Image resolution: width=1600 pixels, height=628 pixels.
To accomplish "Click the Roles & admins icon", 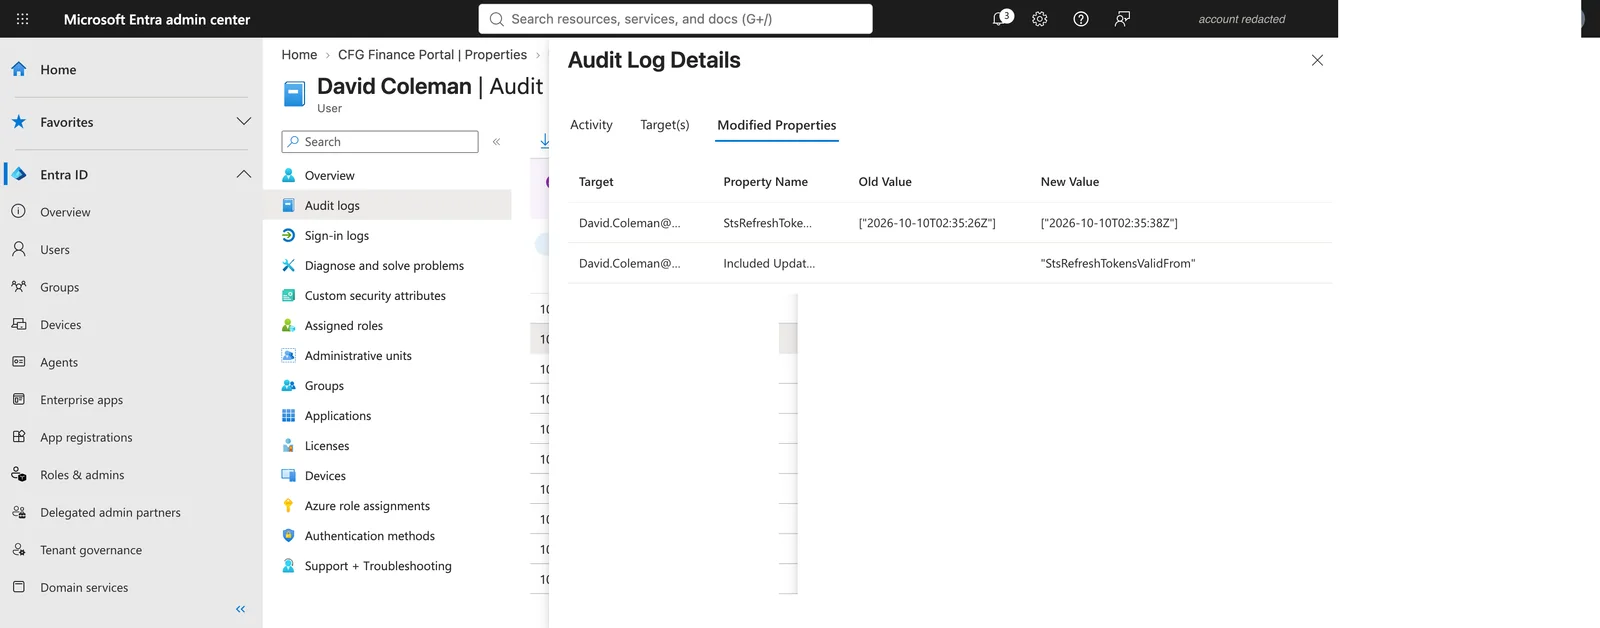I will pyautogui.click(x=19, y=474).
